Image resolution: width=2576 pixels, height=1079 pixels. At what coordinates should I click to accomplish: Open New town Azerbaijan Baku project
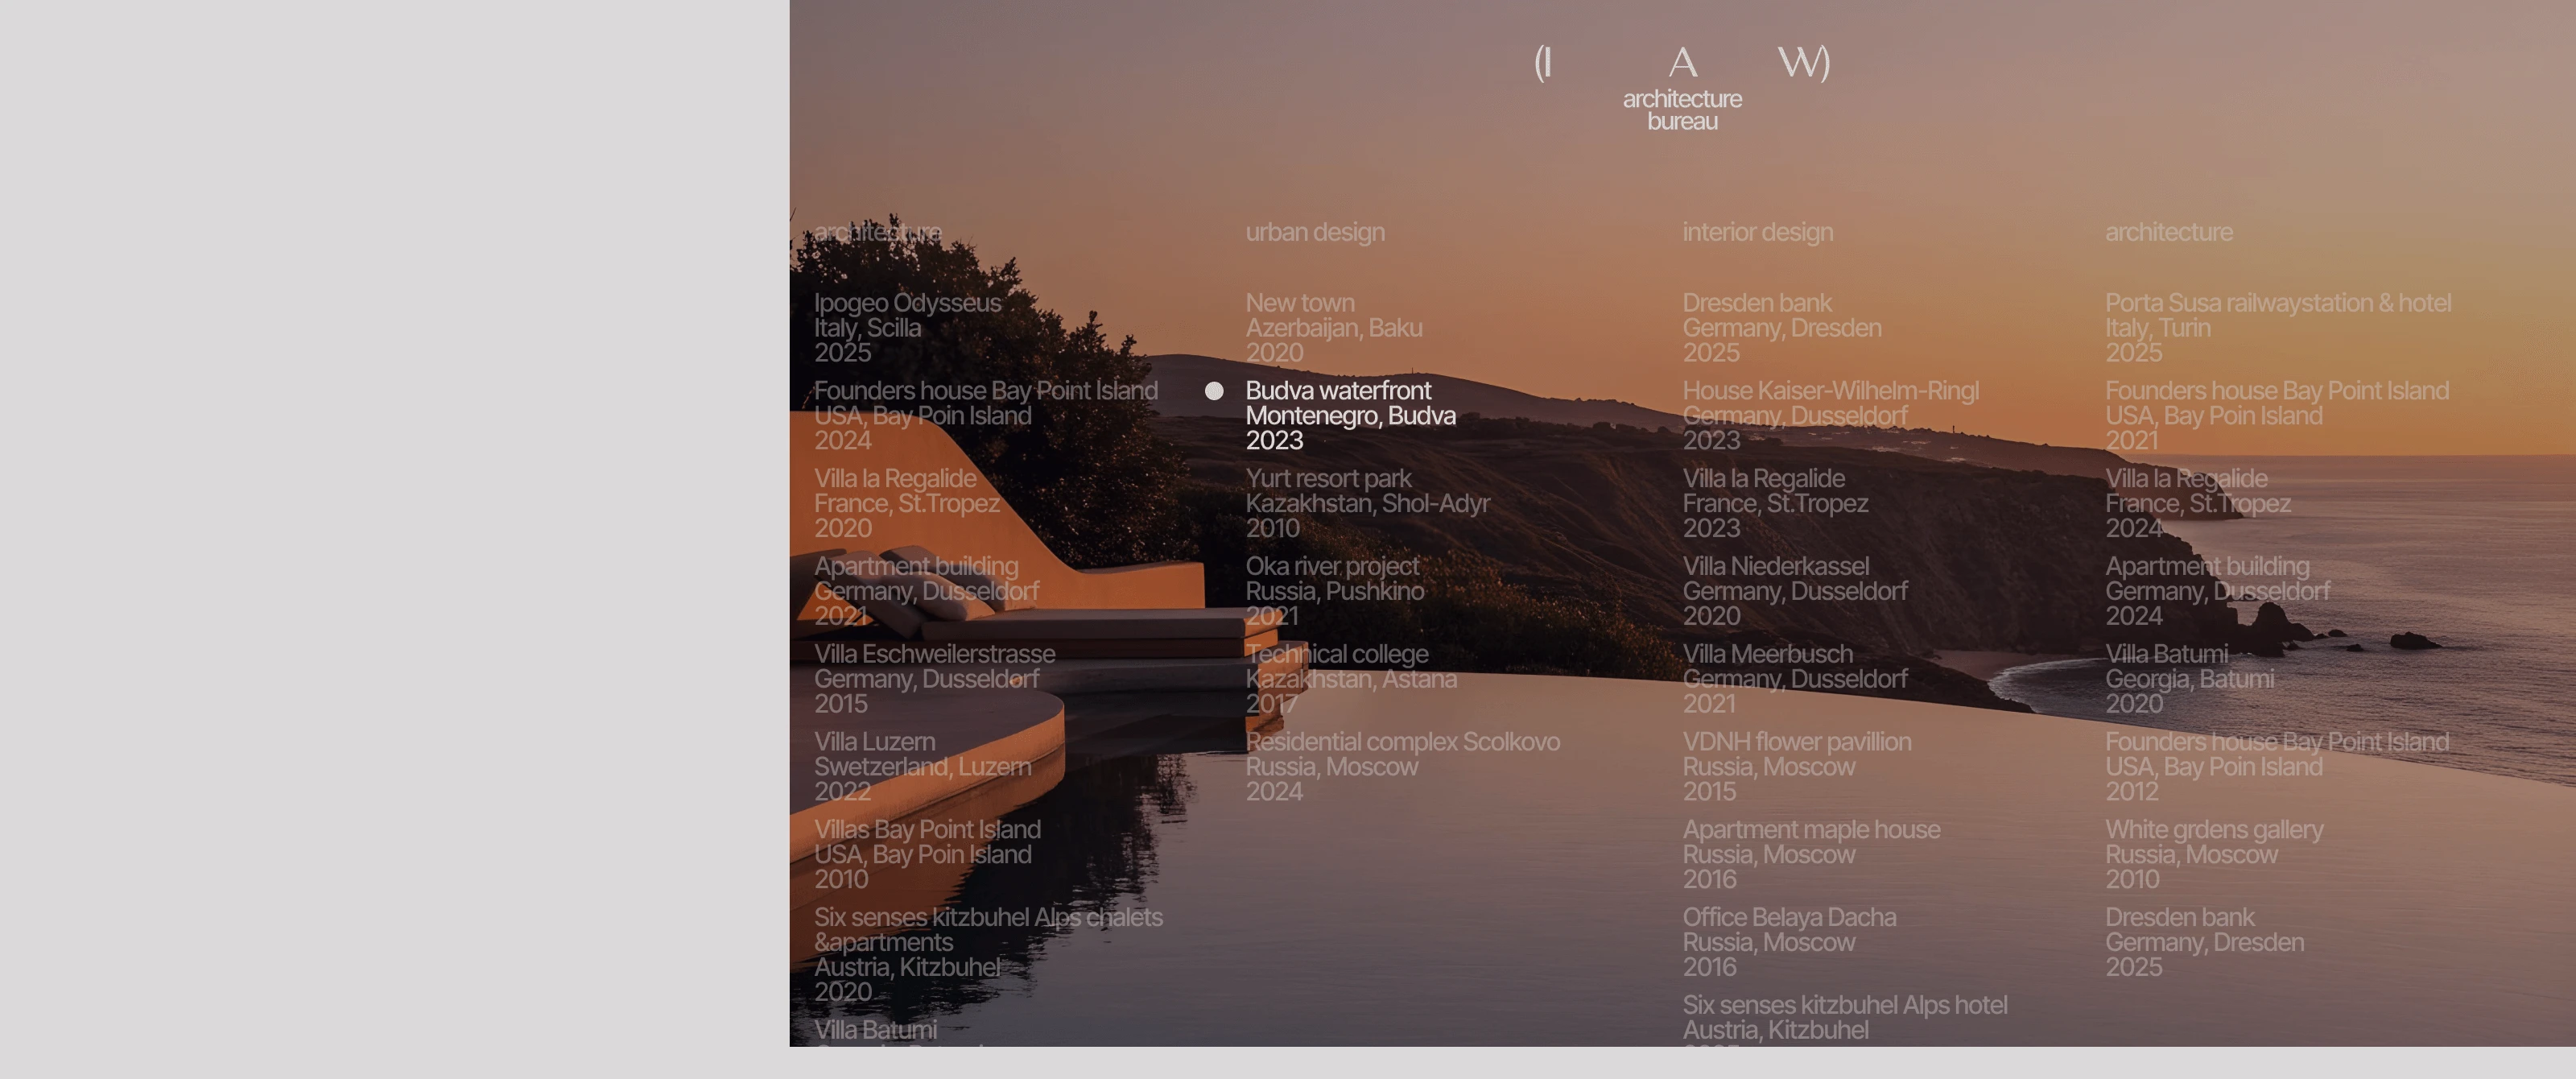coord(1334,327)
